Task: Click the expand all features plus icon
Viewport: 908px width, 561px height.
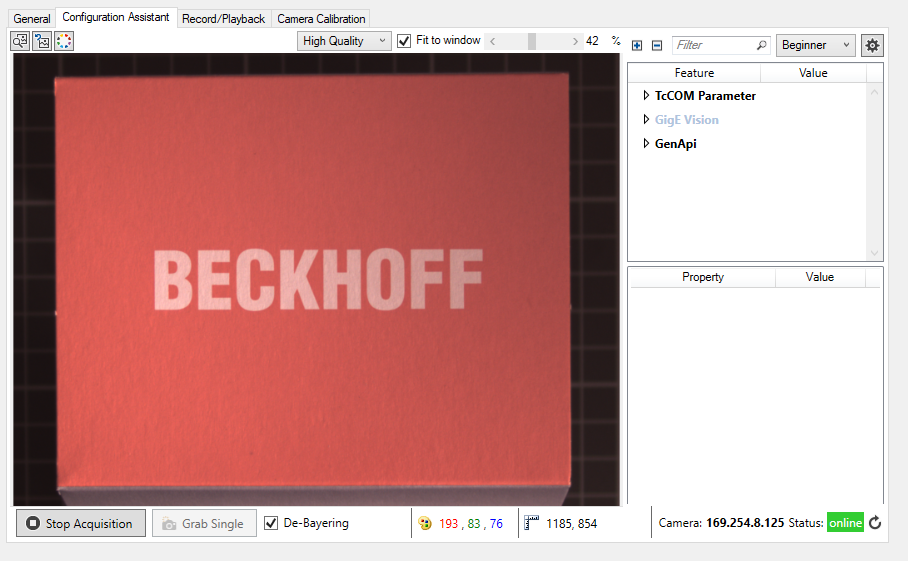Action: (637, 45)
